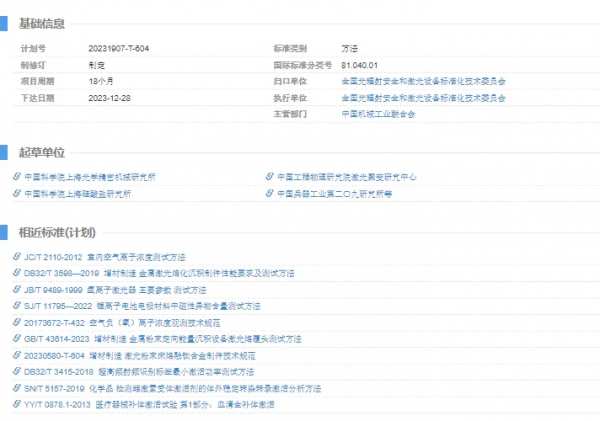The image size is (600, 421).
Task: Click link icon beside JC/T 2110-2012
Action: 17,256
